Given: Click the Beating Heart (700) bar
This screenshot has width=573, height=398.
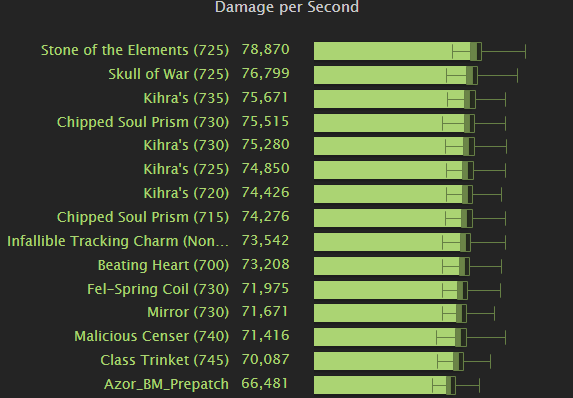Looking at the screenshot, I should pyautogui.click(x=392, y=266).
